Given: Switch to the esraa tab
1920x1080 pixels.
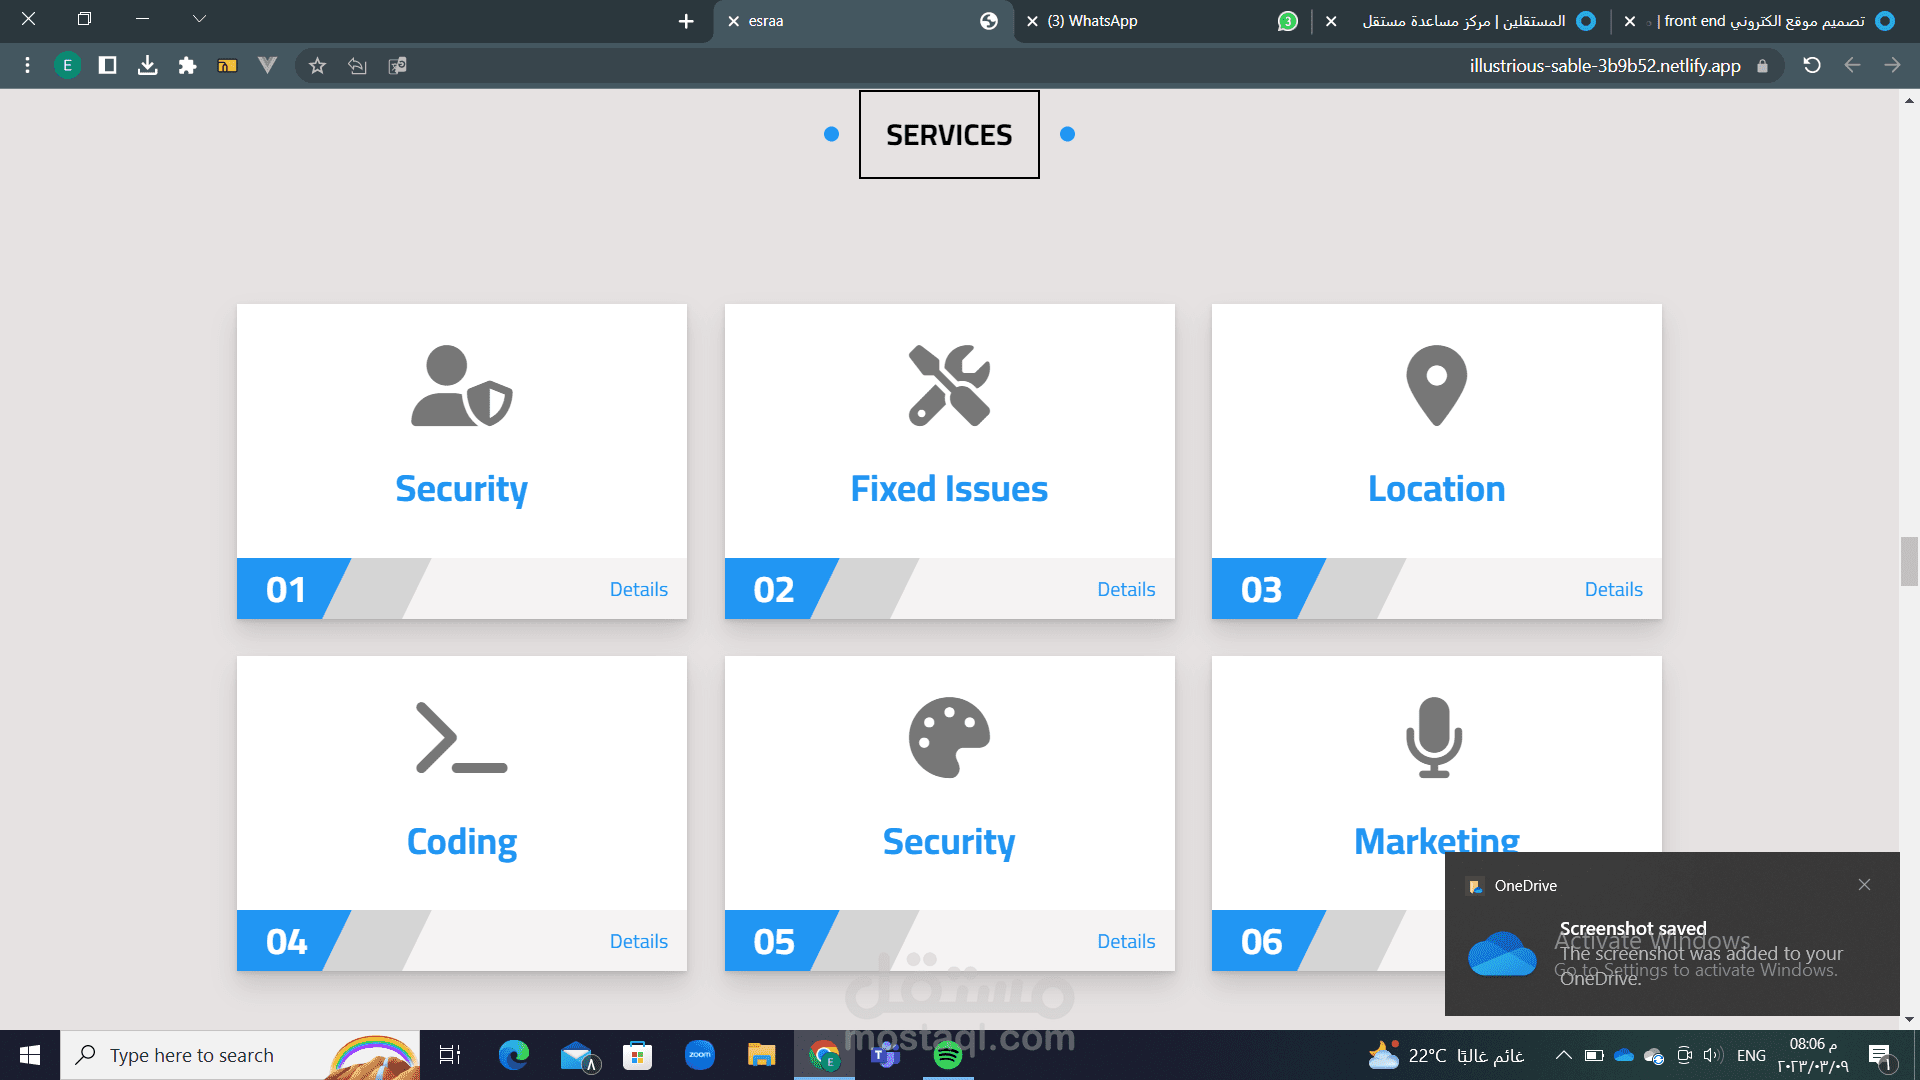Looking at the screenshot, I should click(x=864, y=22).
